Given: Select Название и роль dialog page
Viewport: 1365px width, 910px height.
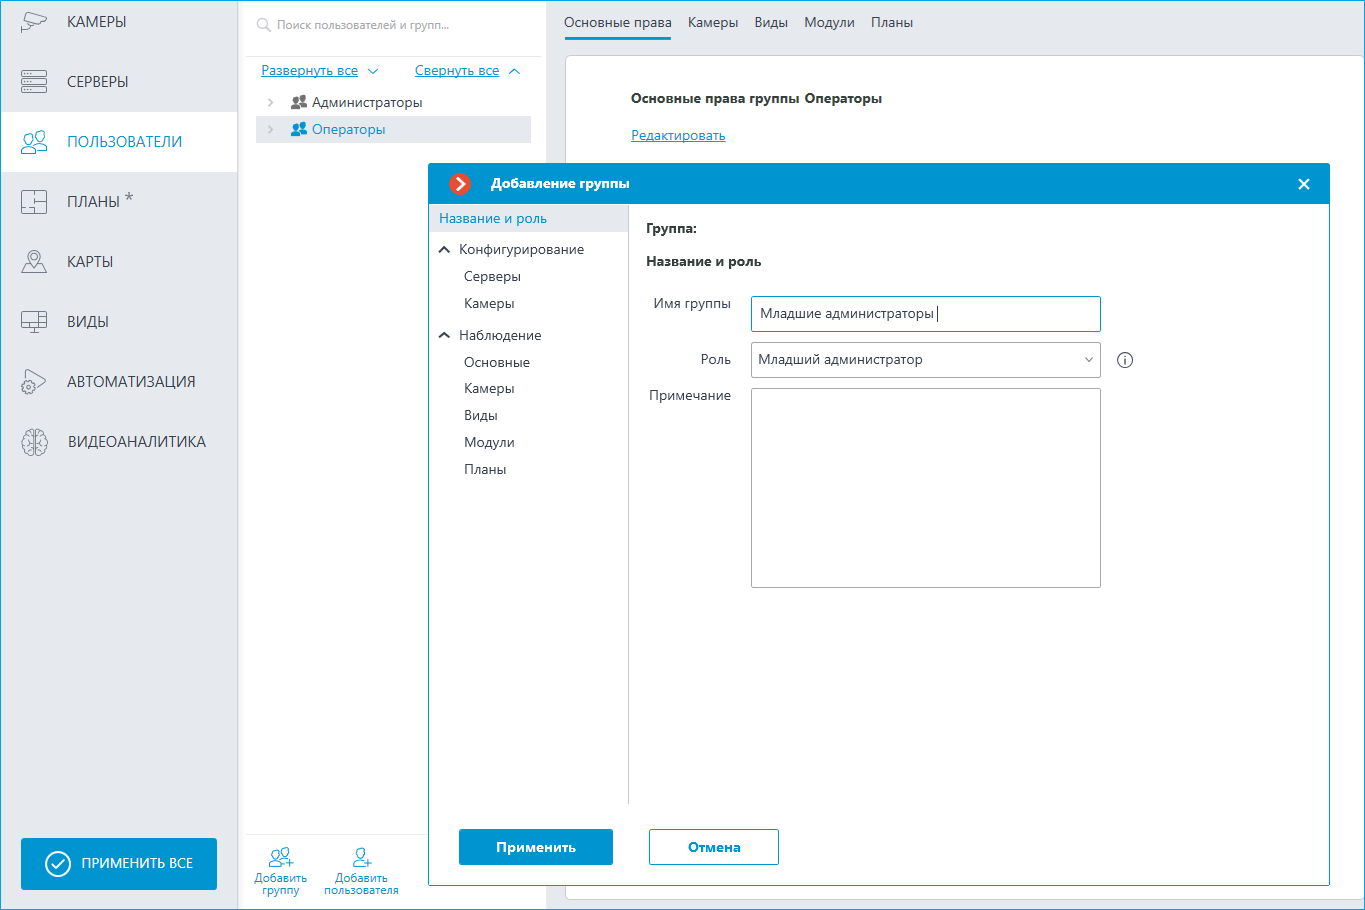Looking at the screenshot, I should tap(528, 219).
